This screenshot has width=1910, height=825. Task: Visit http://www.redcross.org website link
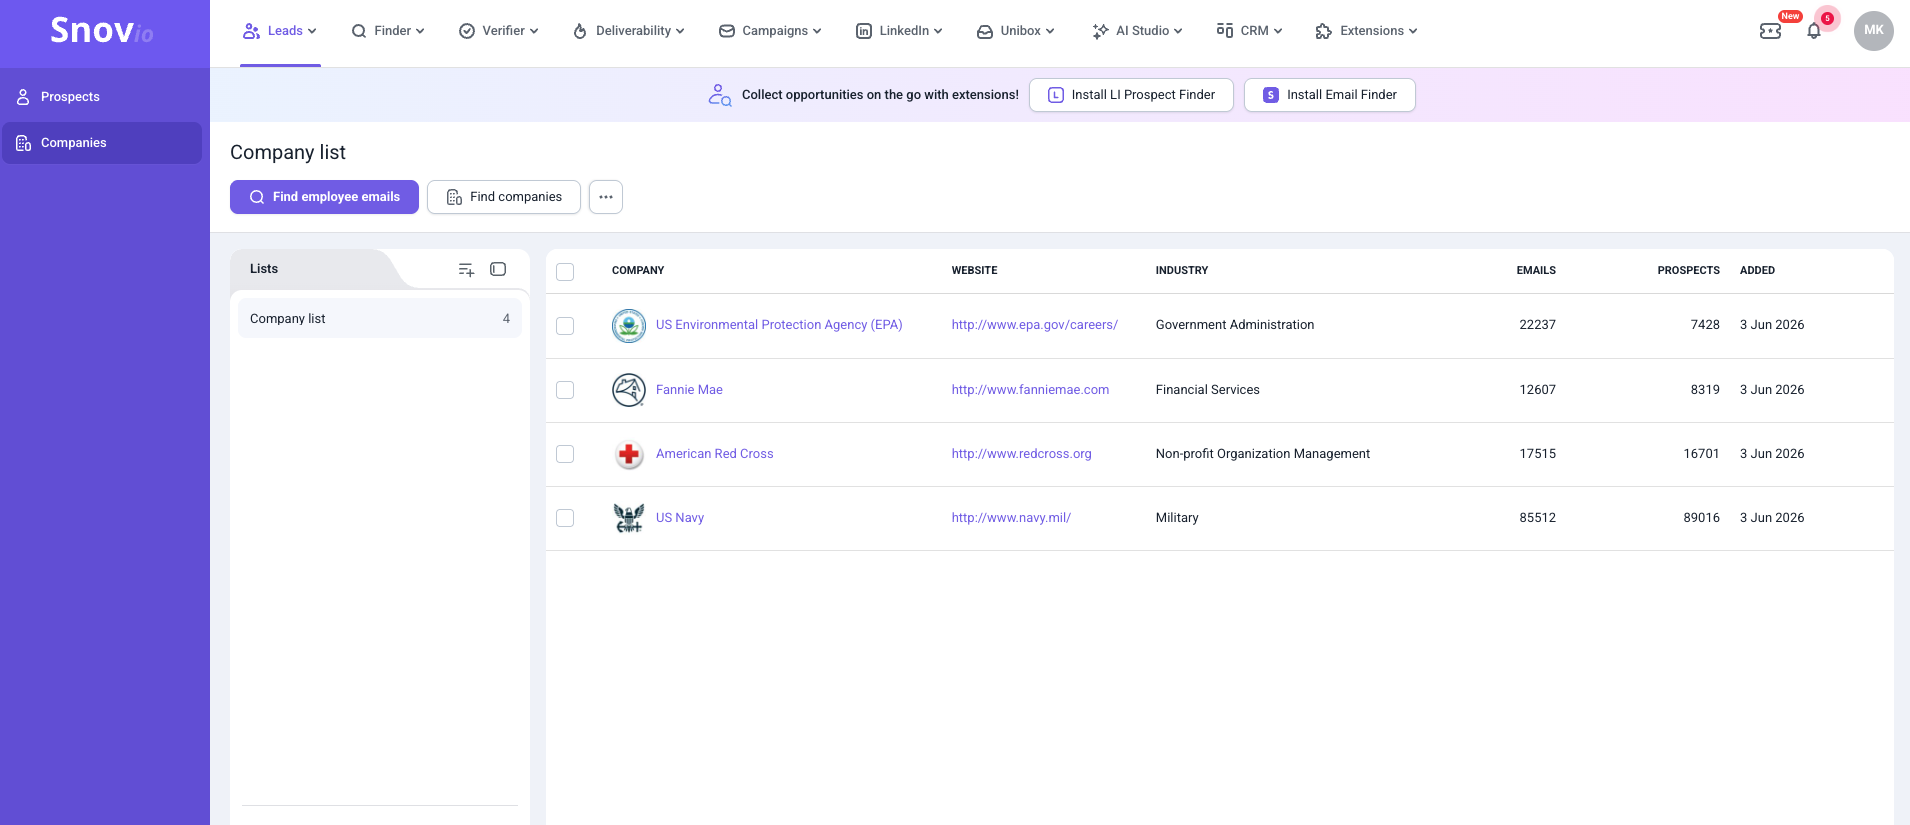point(1022,454)
